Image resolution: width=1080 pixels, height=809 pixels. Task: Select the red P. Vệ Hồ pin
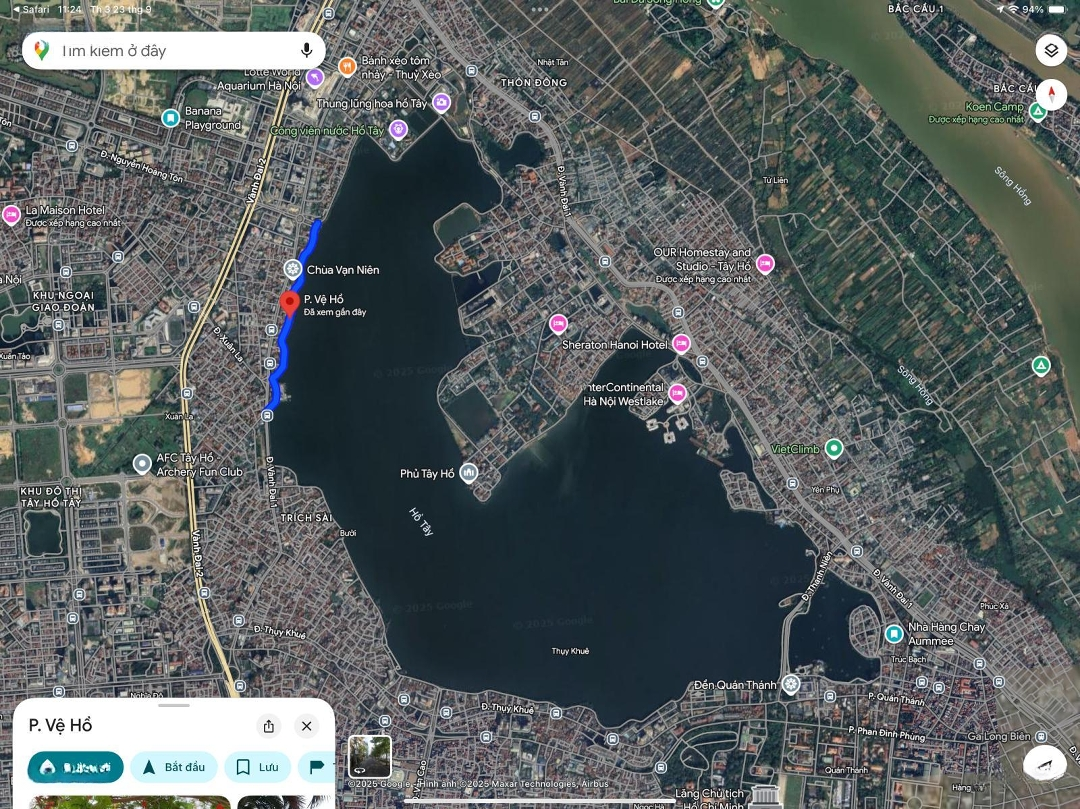(290, 304)
